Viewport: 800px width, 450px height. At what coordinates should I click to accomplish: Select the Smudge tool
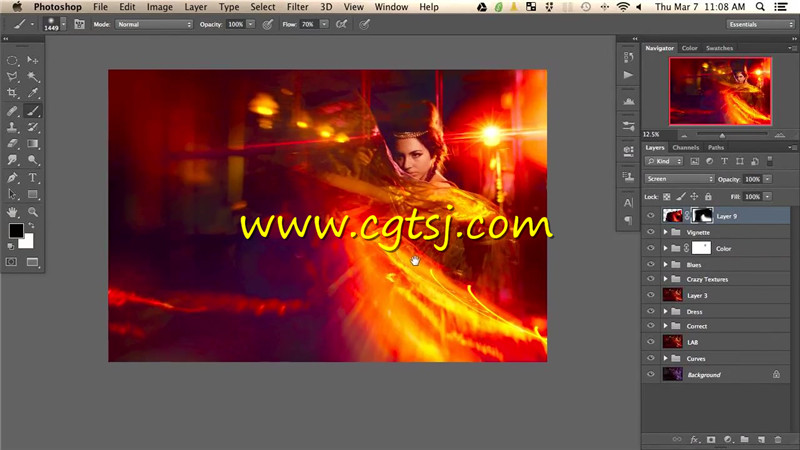tap(12, 160)
